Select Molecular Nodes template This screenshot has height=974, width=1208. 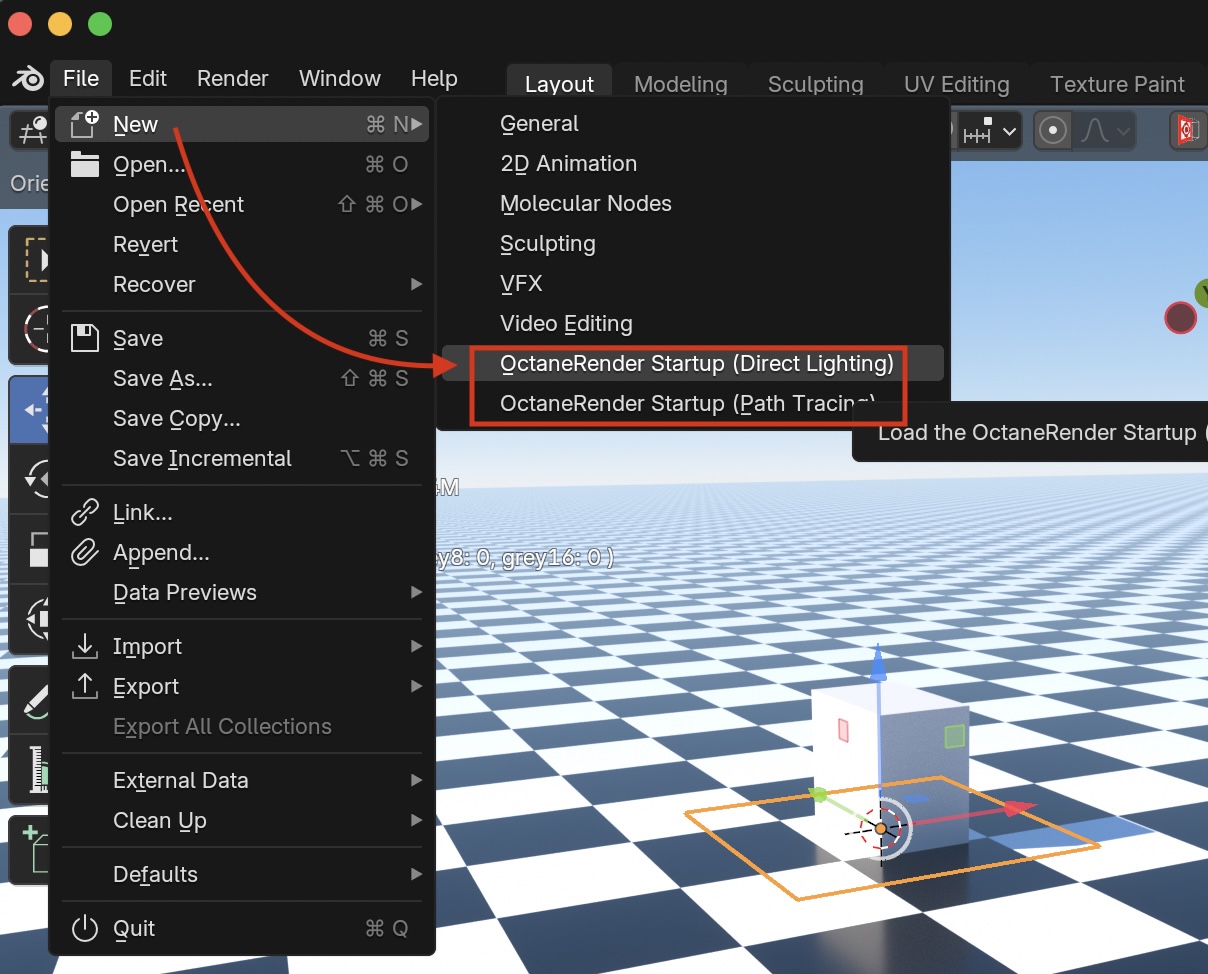click(x=693, y=204)
